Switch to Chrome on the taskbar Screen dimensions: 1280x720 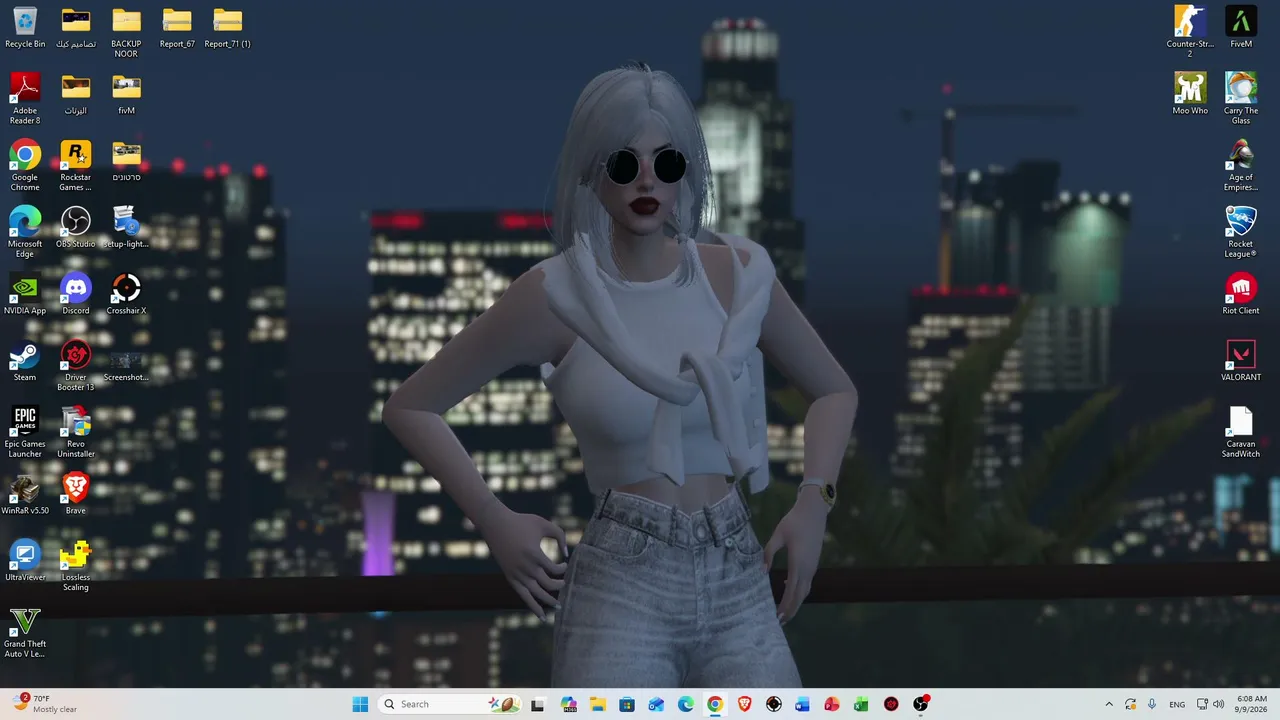[715, 704]
